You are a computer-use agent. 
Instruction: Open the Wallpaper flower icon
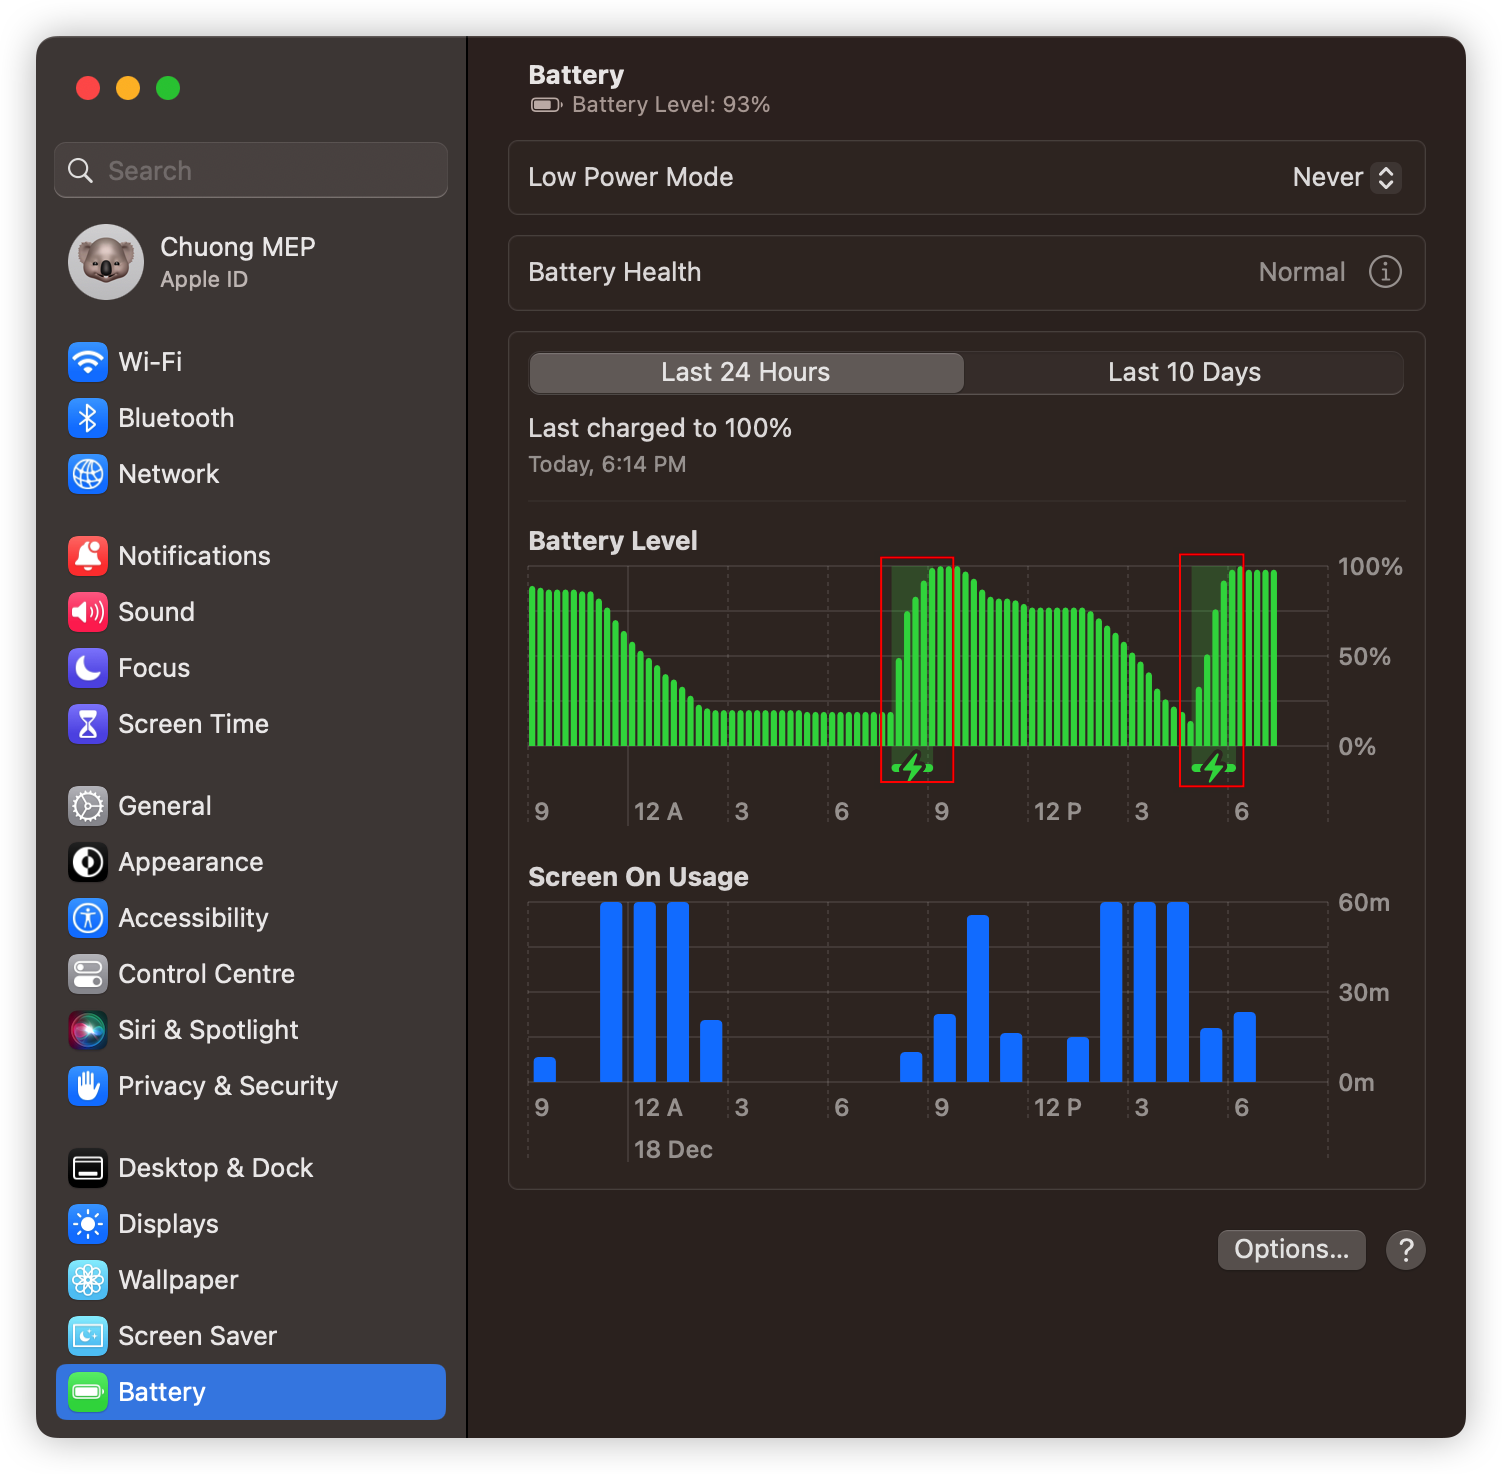pyautogui.click(x=88, y=1280)
